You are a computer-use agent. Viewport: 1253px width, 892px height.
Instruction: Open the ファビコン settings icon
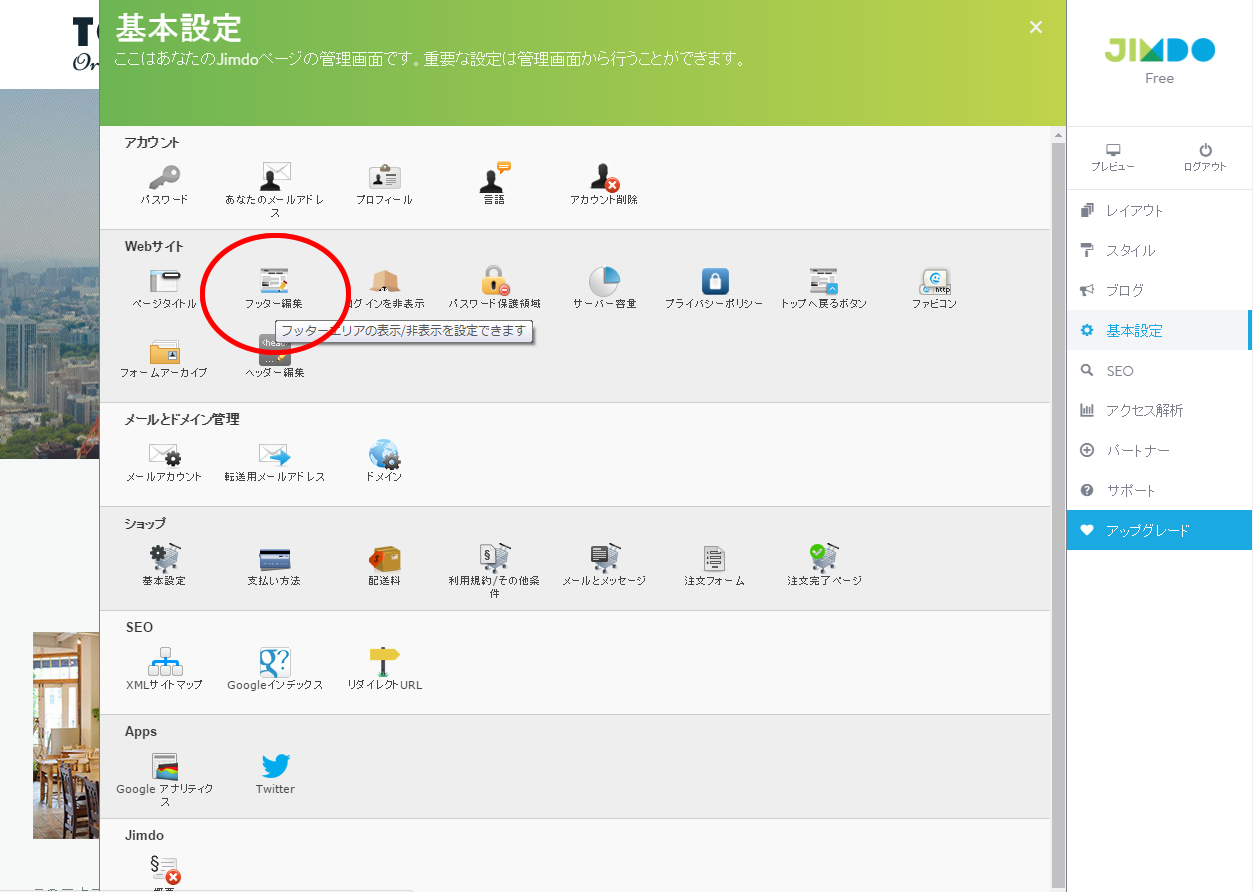pos(933,281)
